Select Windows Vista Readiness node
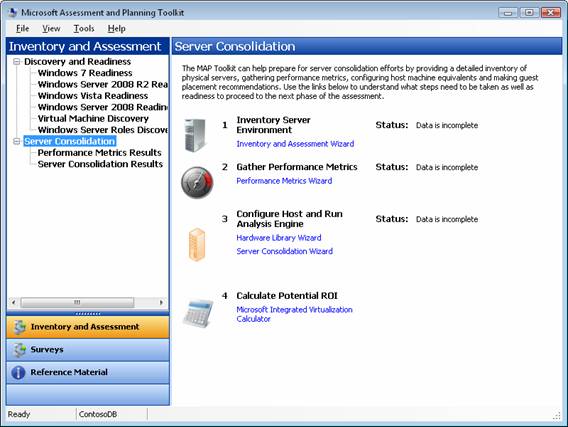568x427 pixels. click(93, 96)
